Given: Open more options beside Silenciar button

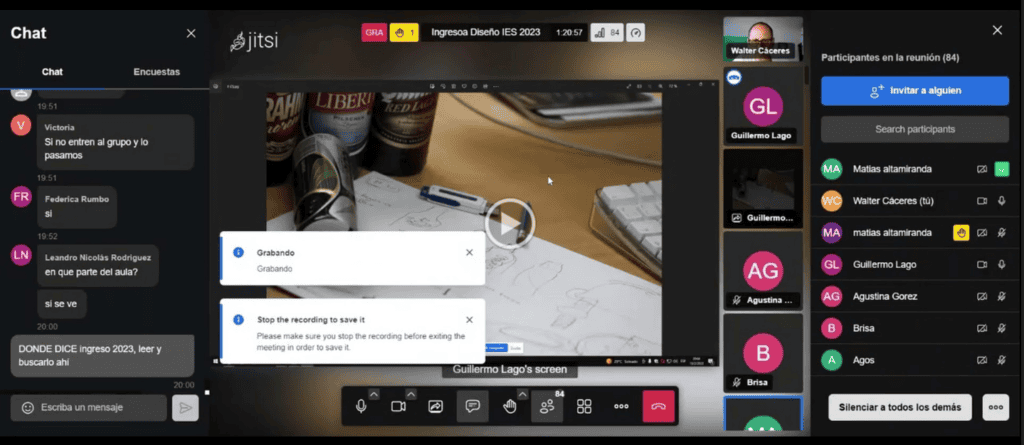Looking at the screenshot, I should coord(995,407).
